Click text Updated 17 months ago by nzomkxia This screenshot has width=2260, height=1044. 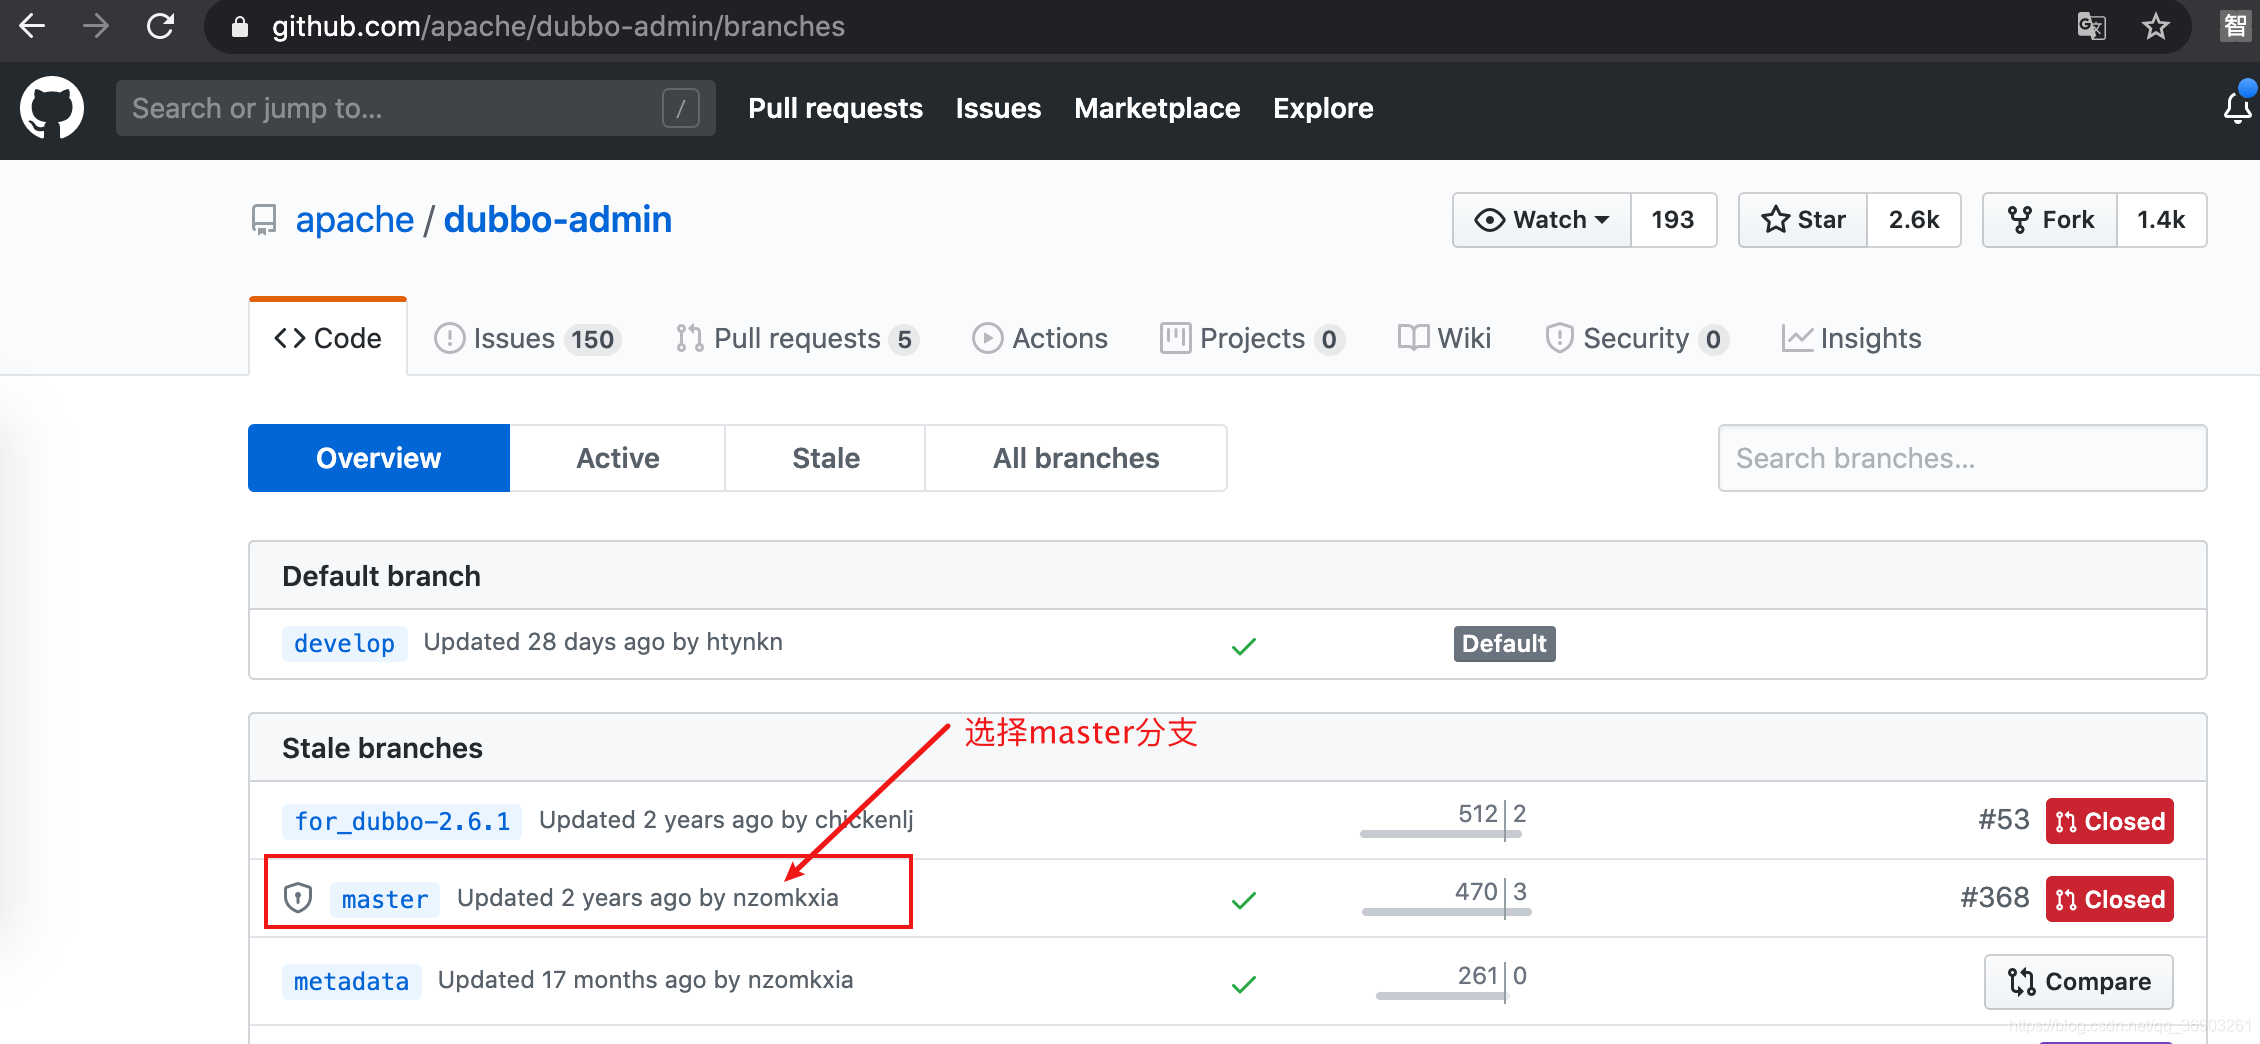click(646, 980)
